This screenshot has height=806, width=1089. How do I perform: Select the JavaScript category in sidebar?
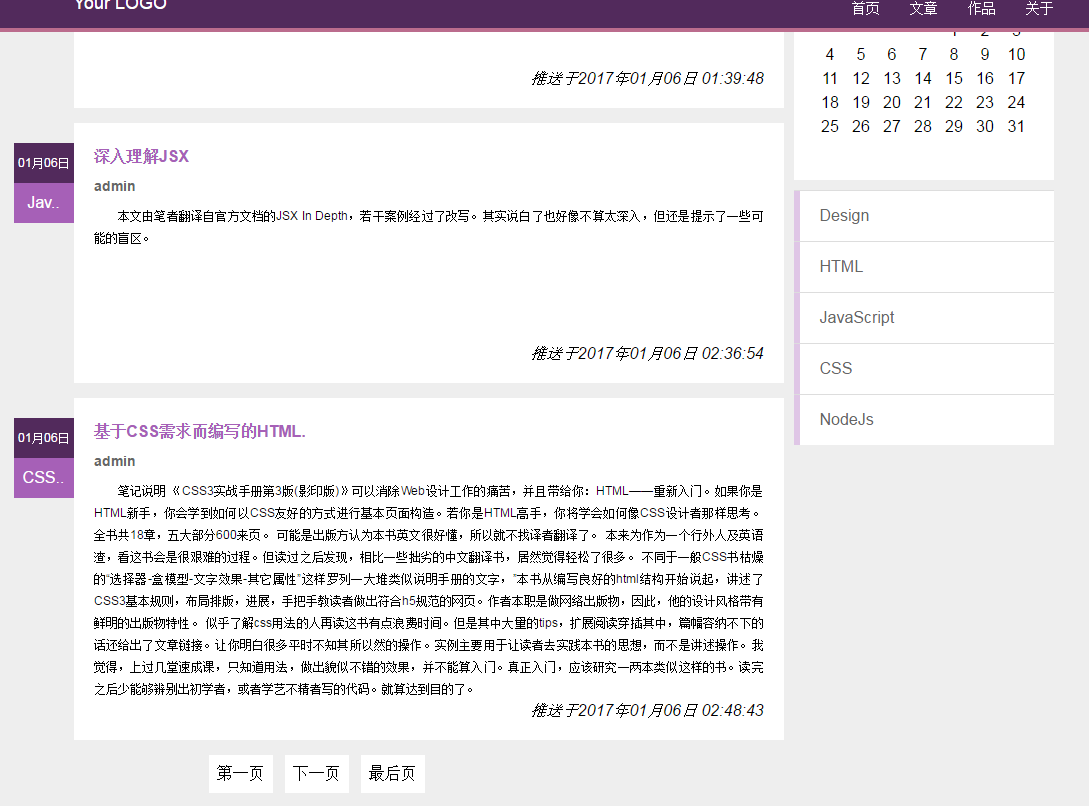pos(857,317)
